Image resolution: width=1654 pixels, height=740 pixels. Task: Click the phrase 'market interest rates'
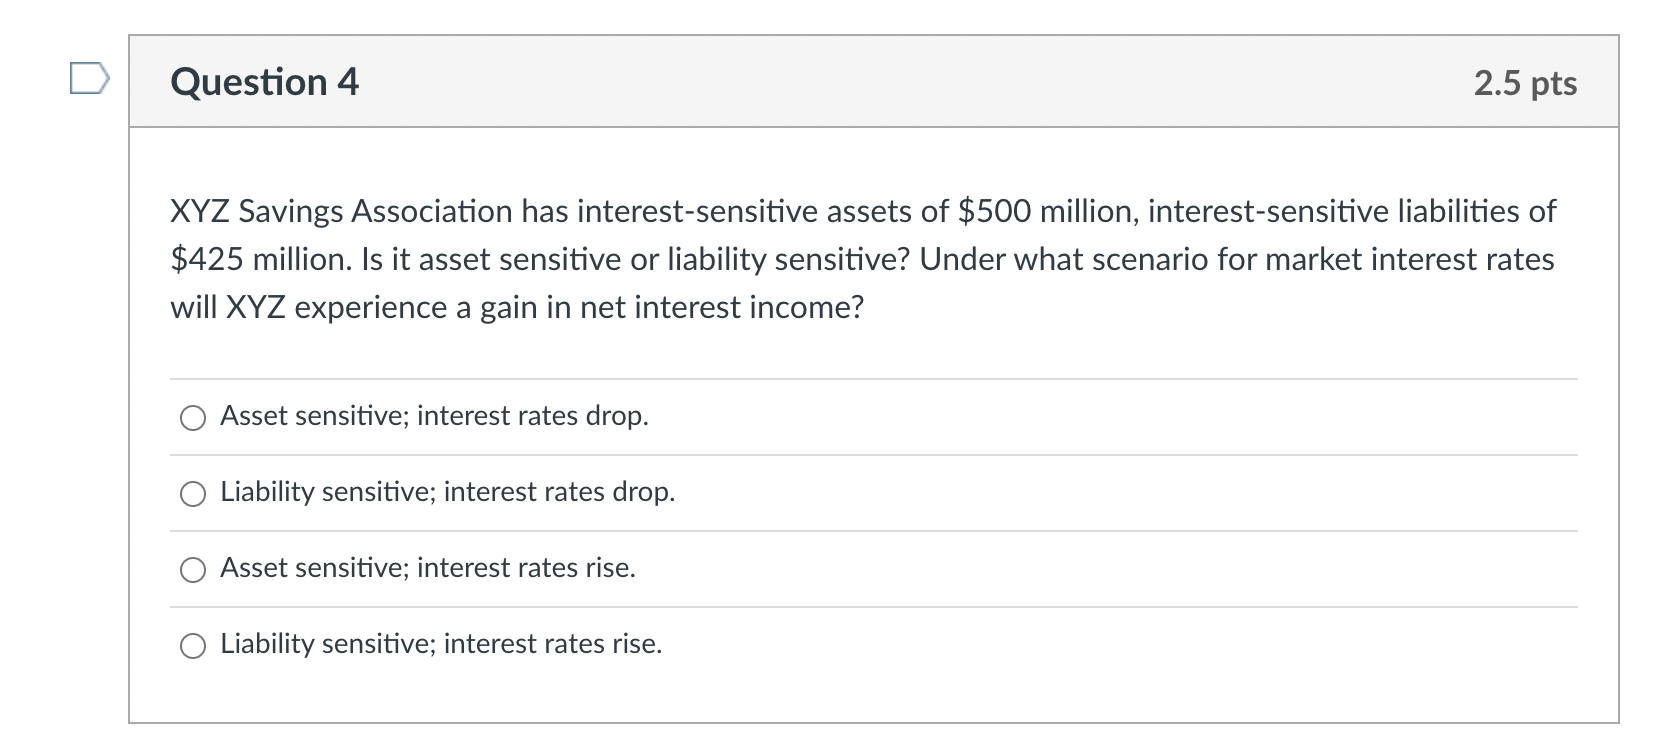pyautogui.click(x=1410, y=260)
